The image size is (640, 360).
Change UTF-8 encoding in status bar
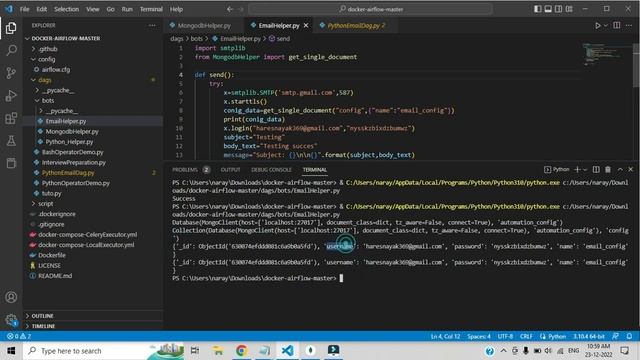(505, 336)
